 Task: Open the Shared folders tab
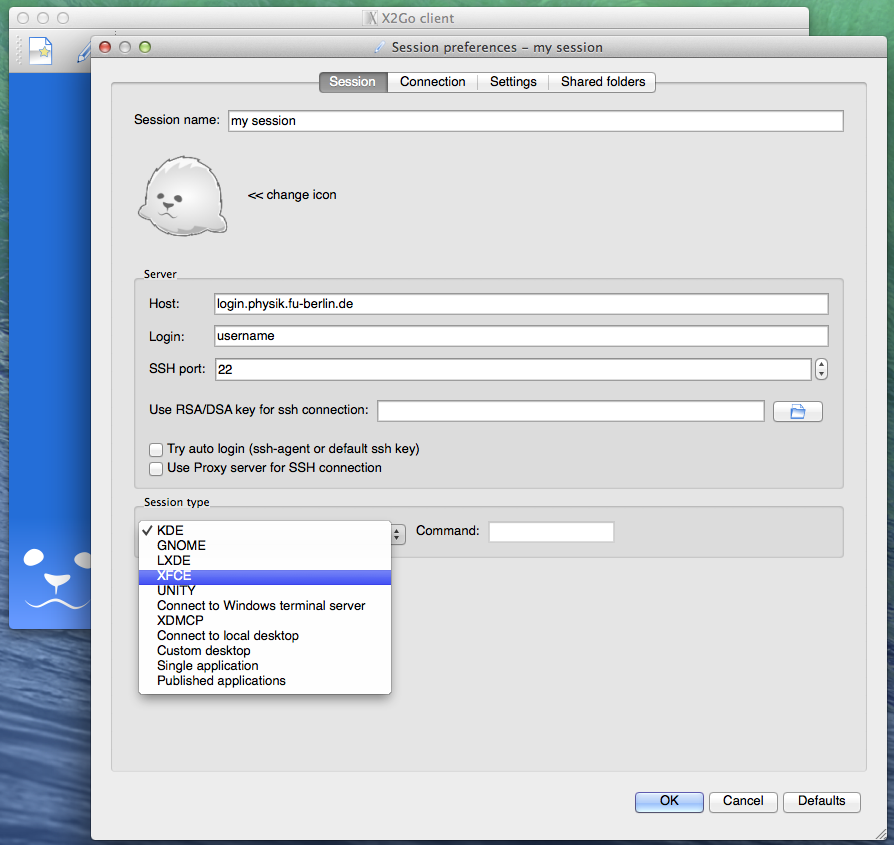point(603,82)
